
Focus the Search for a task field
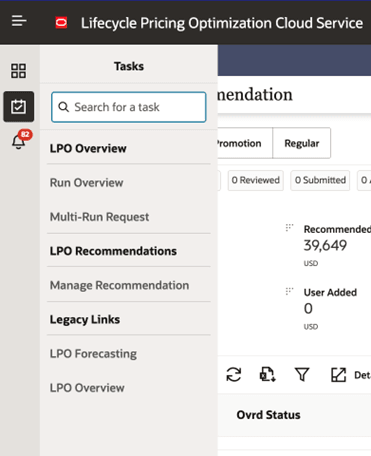[129, 107]
